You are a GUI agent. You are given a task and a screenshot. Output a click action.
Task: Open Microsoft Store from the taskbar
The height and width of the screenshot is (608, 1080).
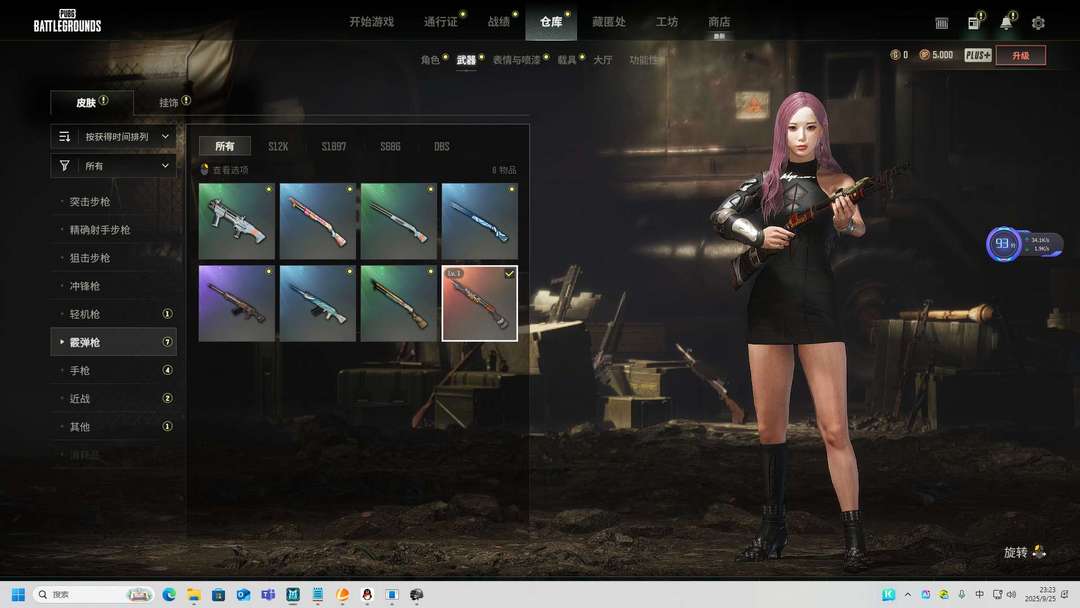click(218, 594)
